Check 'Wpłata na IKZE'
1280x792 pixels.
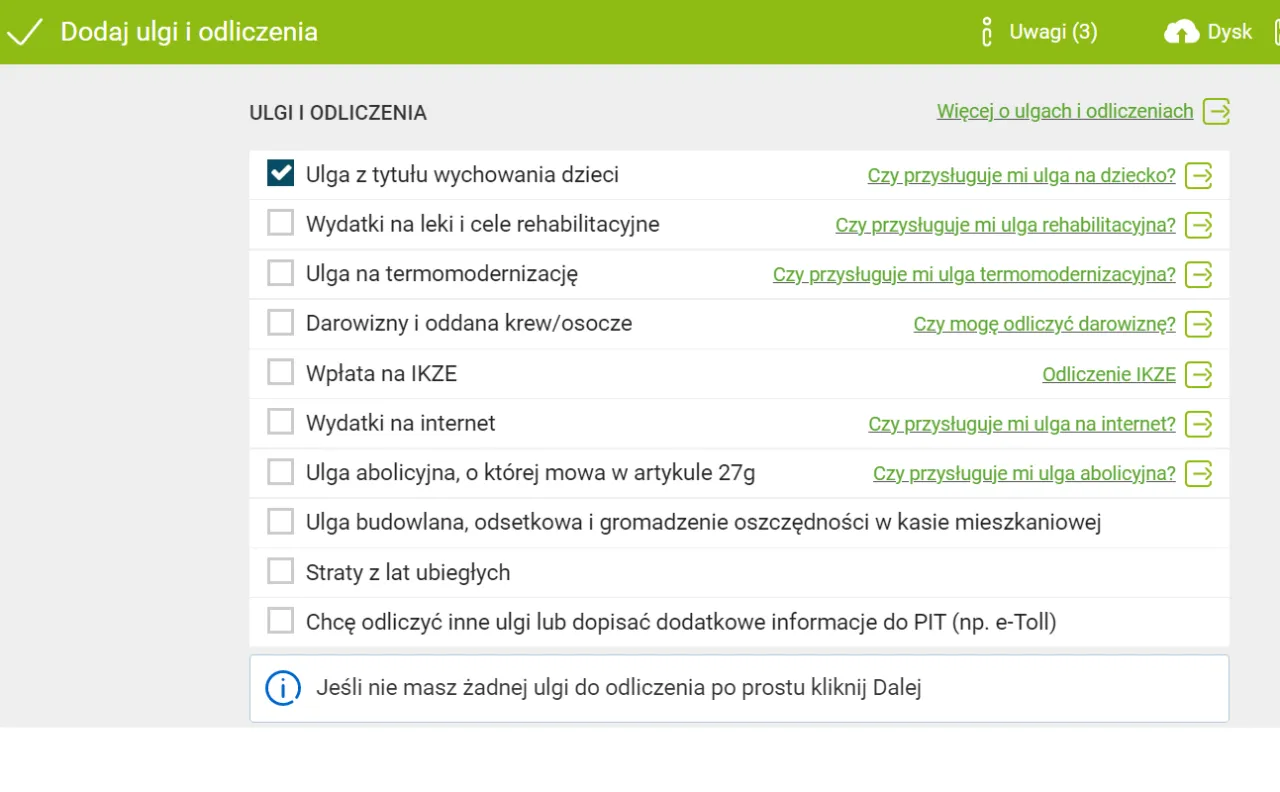(x=280, y=371)
